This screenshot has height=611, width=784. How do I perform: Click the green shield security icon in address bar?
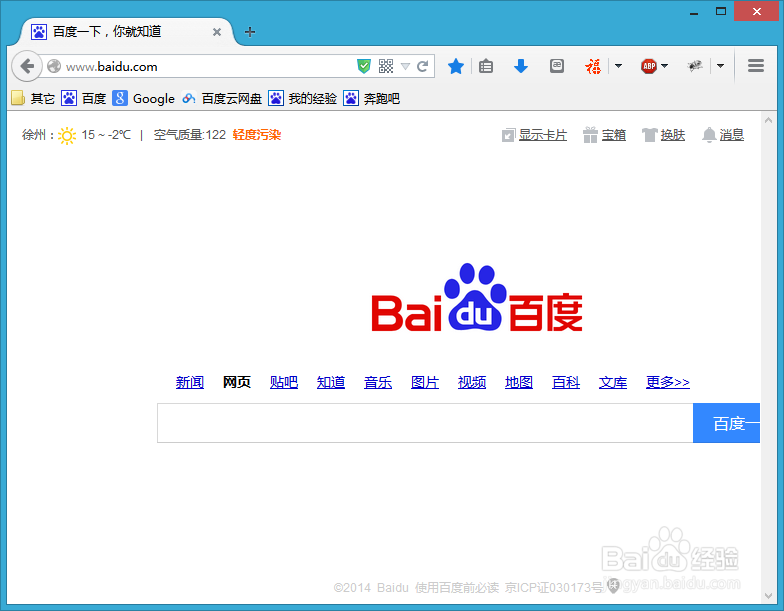[x=364, y=66]
